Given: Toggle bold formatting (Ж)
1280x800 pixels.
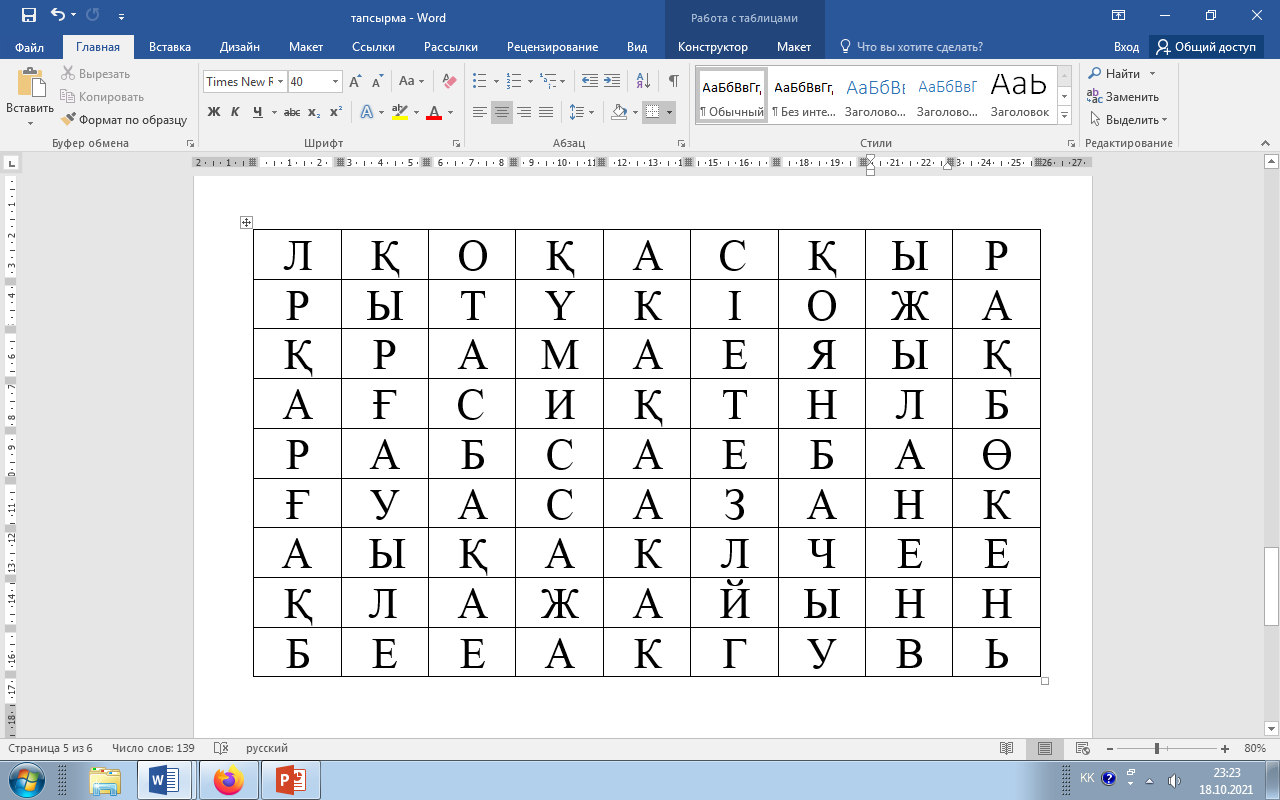Looking at the screenshot, I should click(x=213, y=112).
